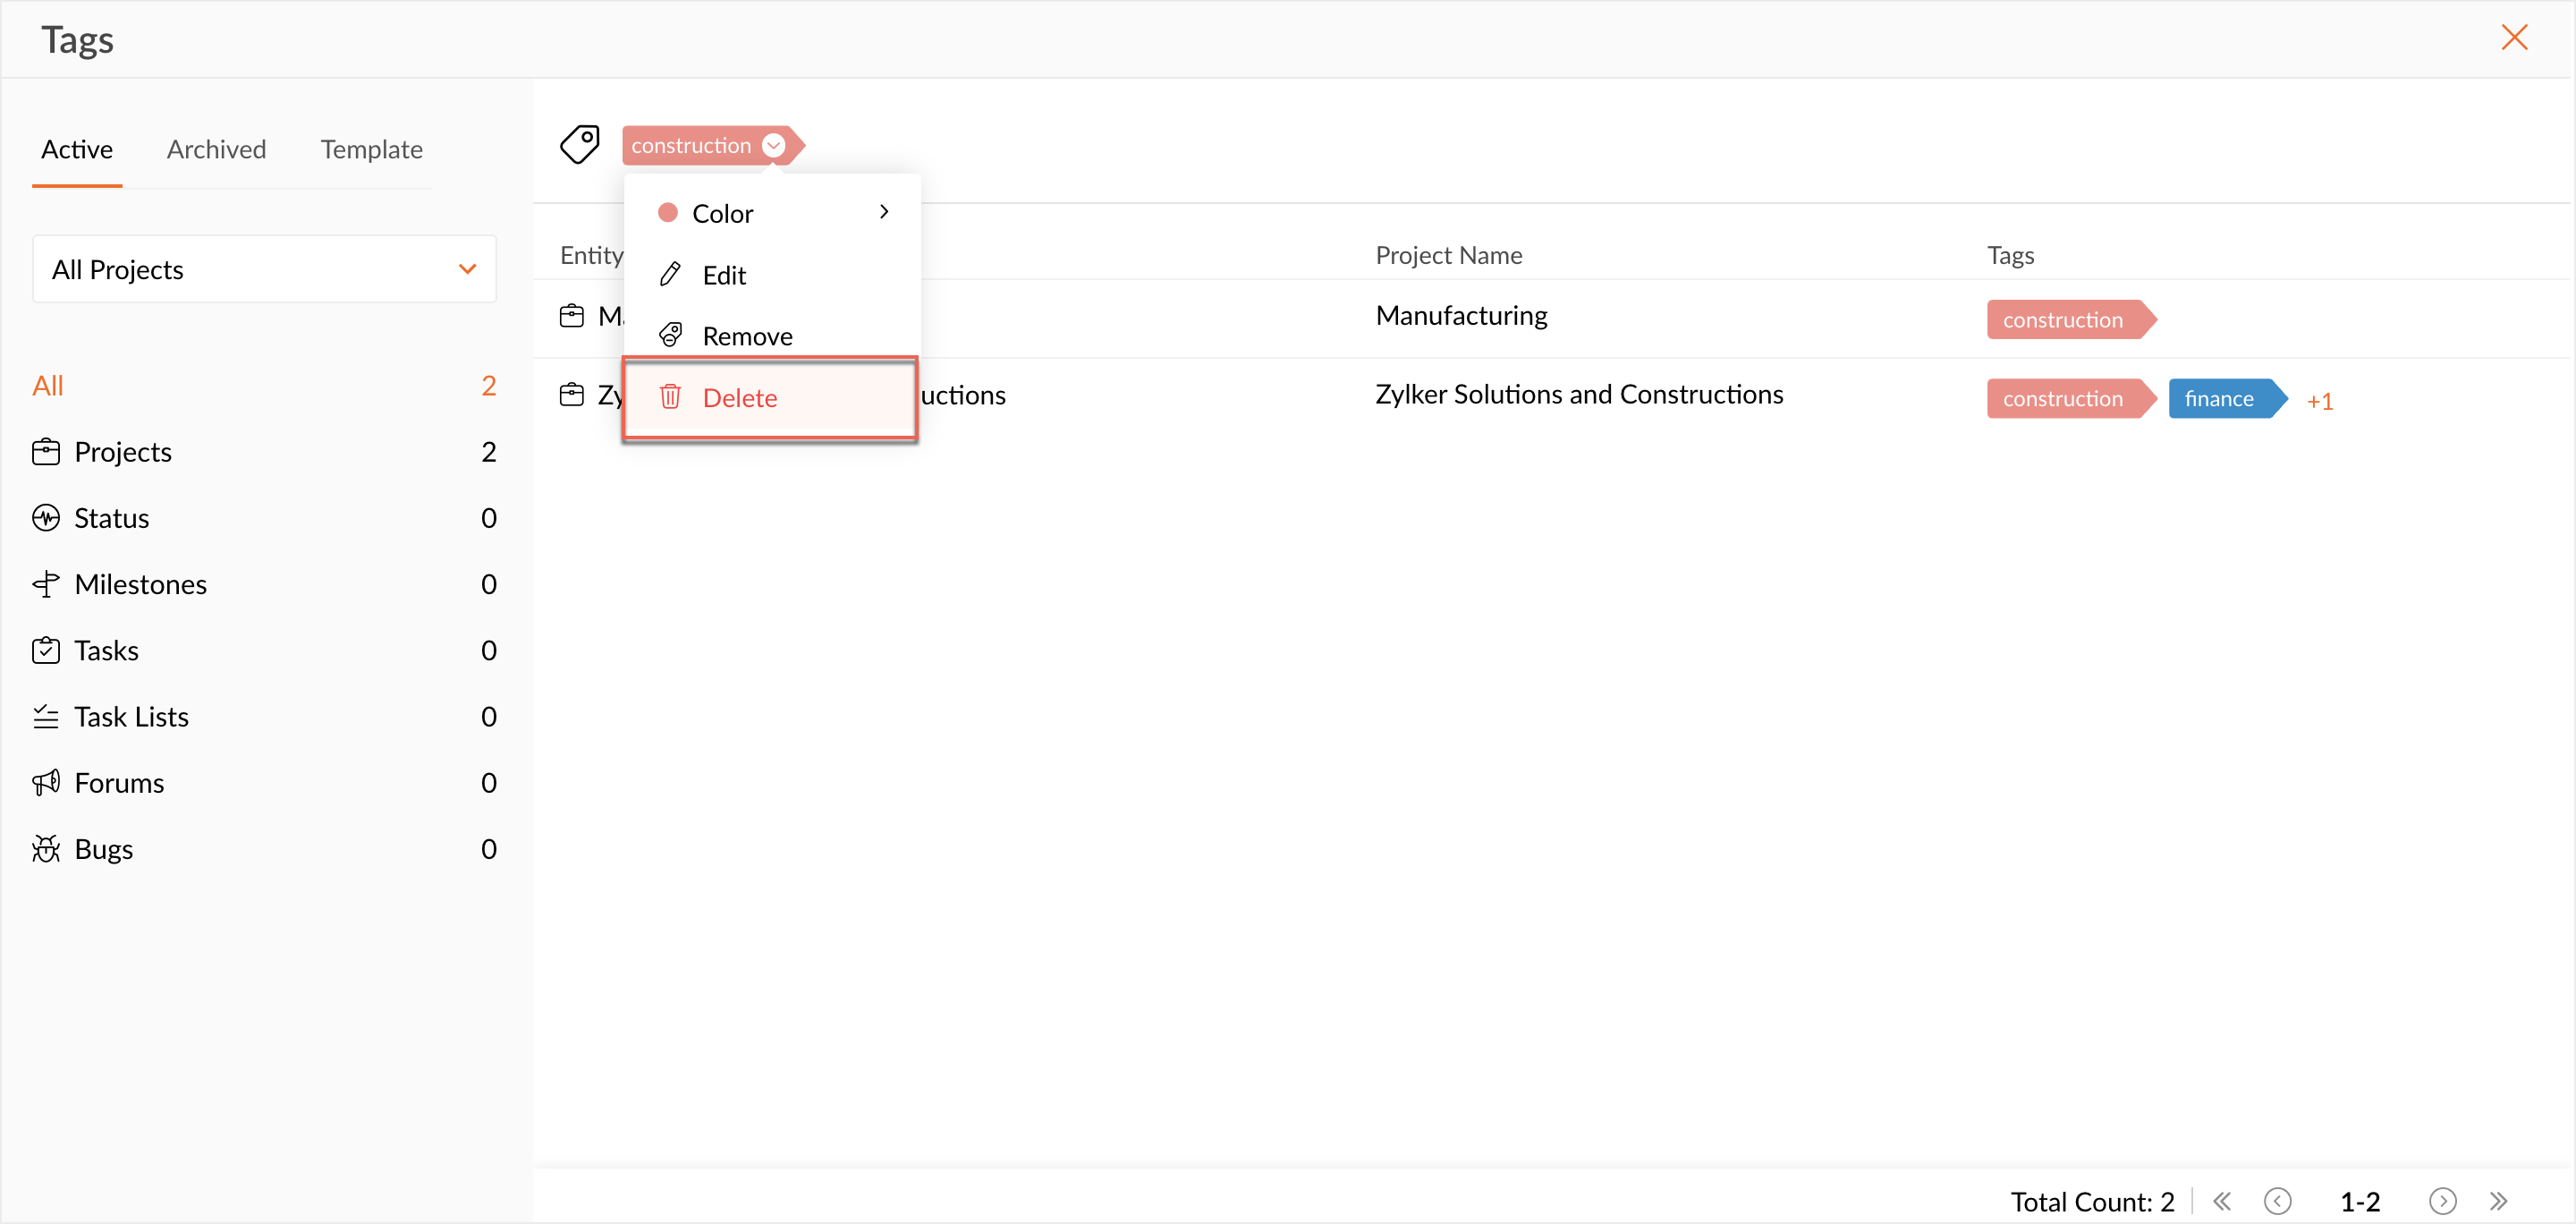Click the Remove tag icon in menu
The height and width of the screenshot is (1224, 2576).
[670, 335]
